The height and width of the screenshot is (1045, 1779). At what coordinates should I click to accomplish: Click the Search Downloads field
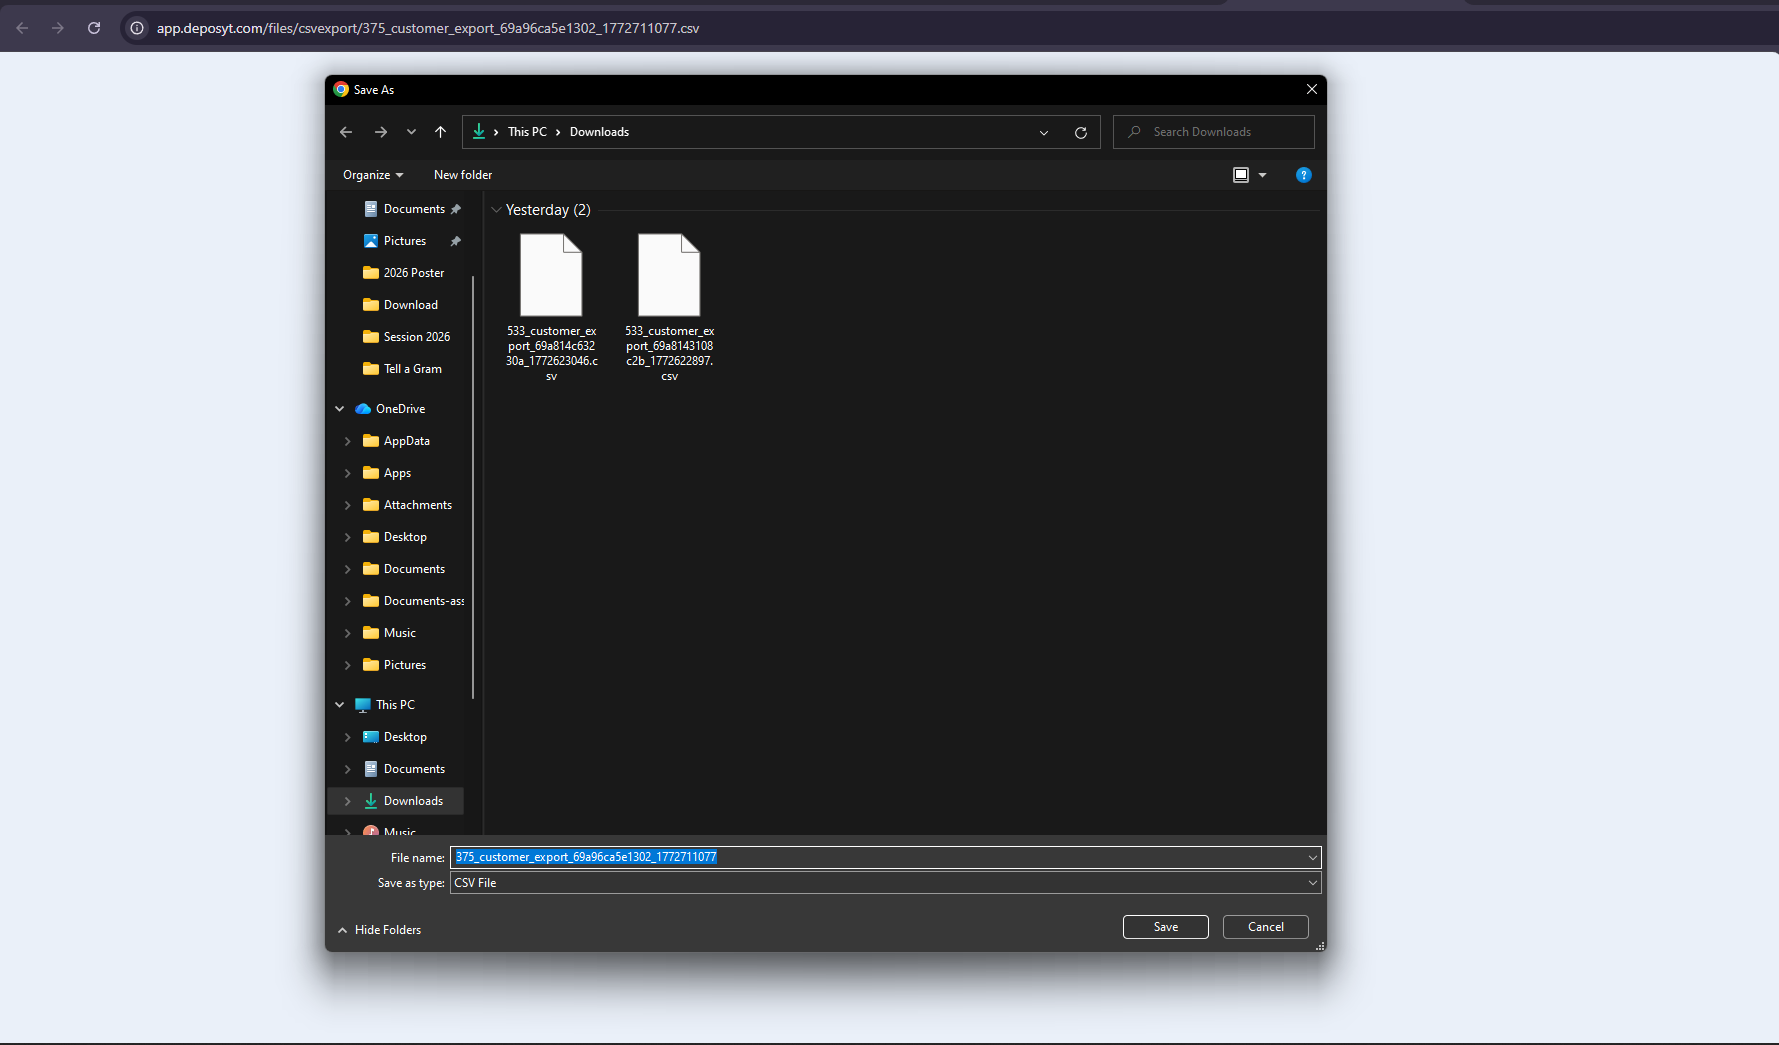click(1214, 132)
